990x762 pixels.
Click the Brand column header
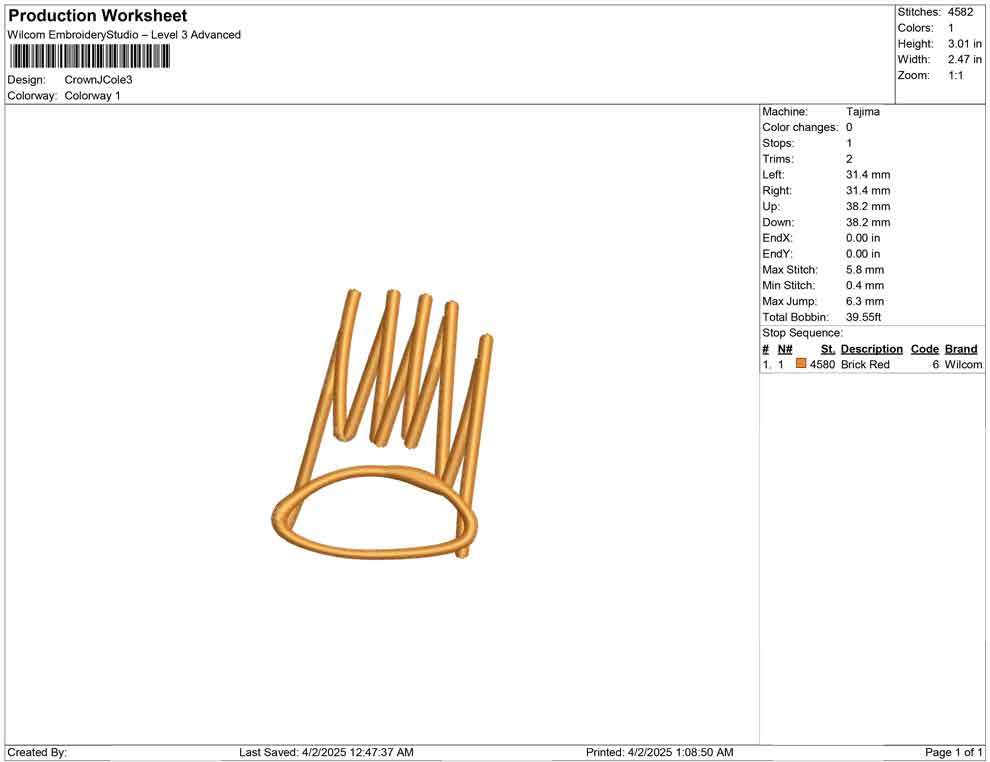tap(960, 349)
